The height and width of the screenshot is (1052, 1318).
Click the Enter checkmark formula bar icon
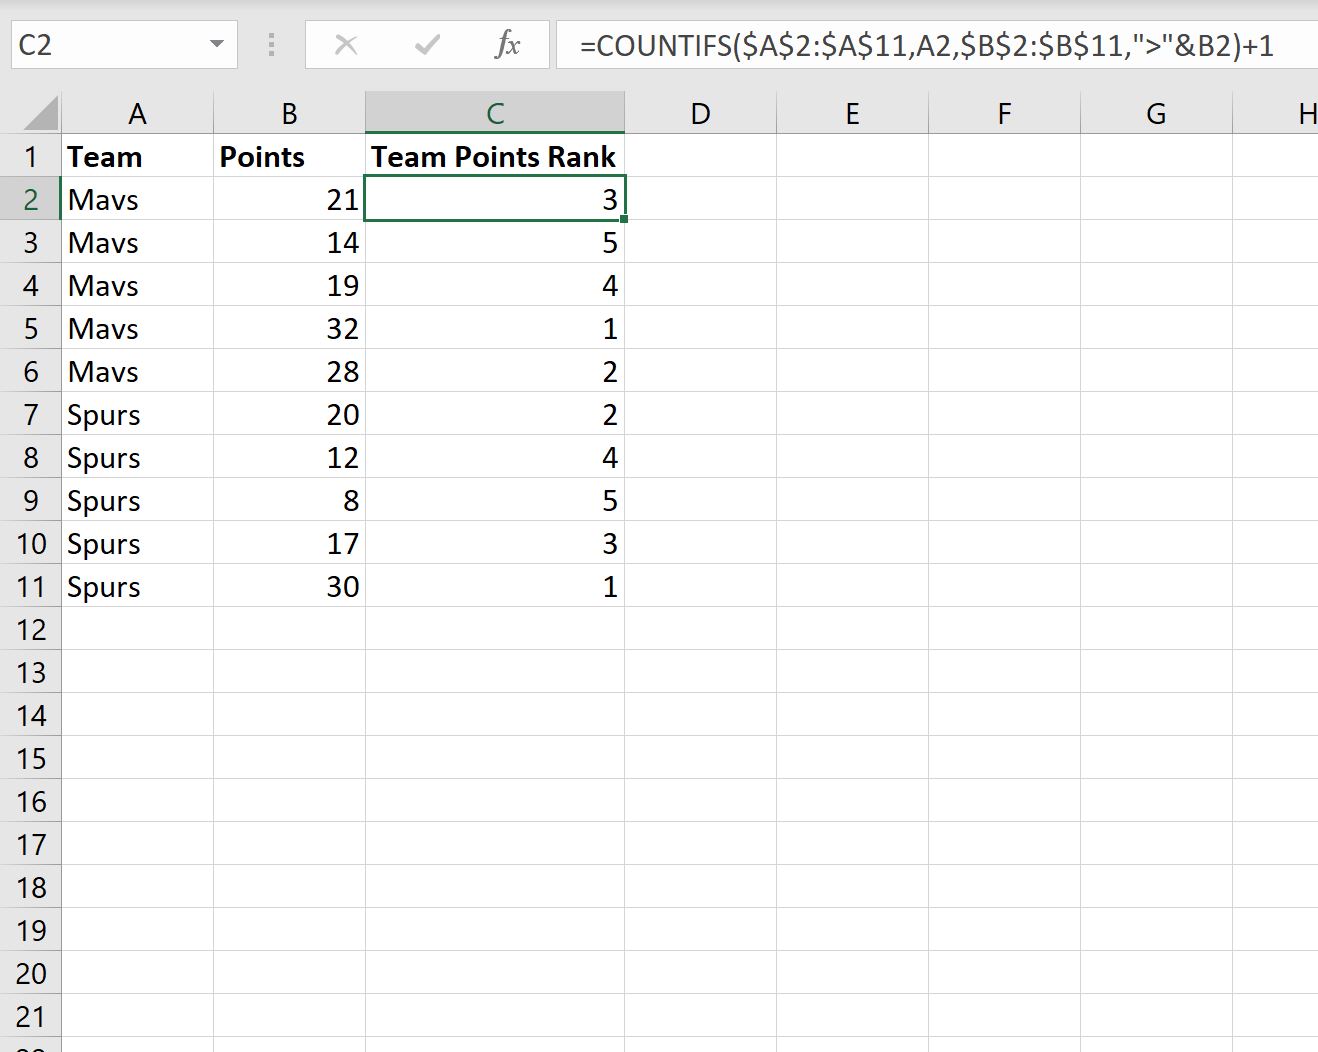click(x=427, y=45)
